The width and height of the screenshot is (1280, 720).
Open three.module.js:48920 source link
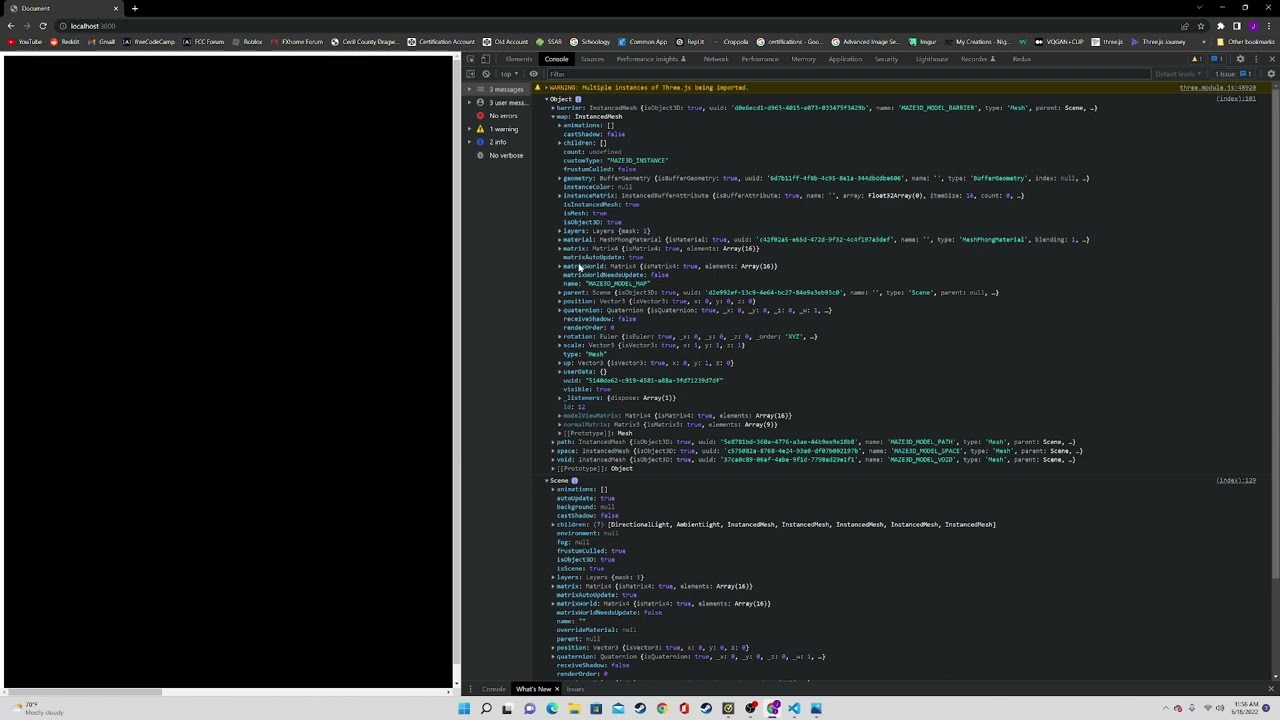click(1217, 88)
